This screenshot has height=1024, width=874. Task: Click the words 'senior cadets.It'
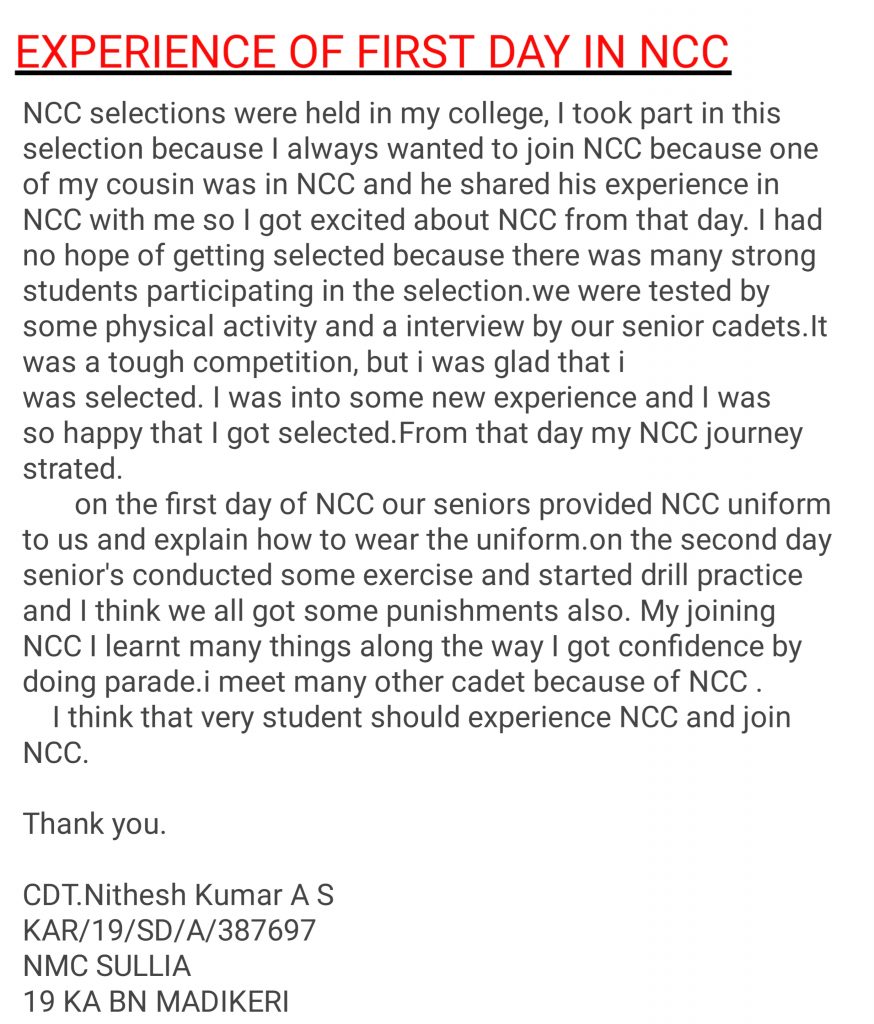(724, 327)
